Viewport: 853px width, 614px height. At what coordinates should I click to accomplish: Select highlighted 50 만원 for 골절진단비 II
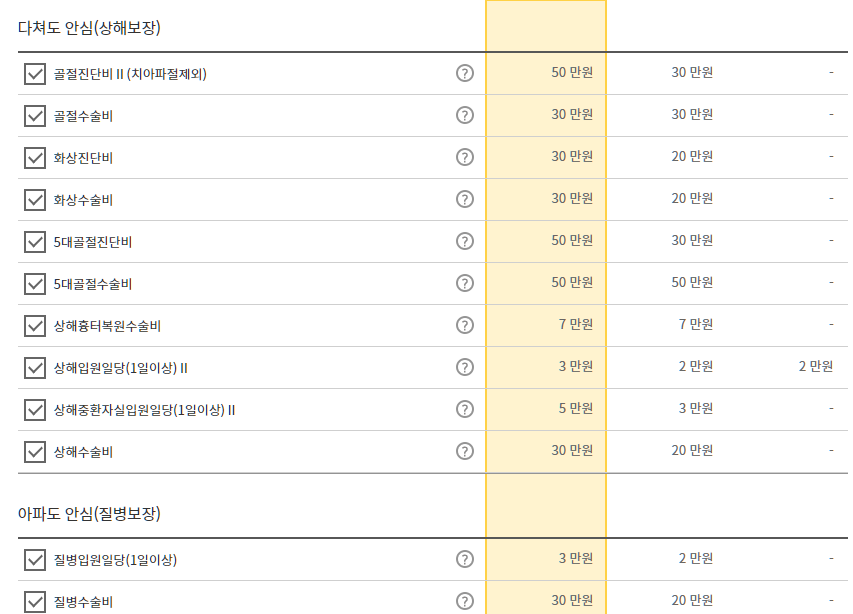pyautogui.click(x=572, y=72)
